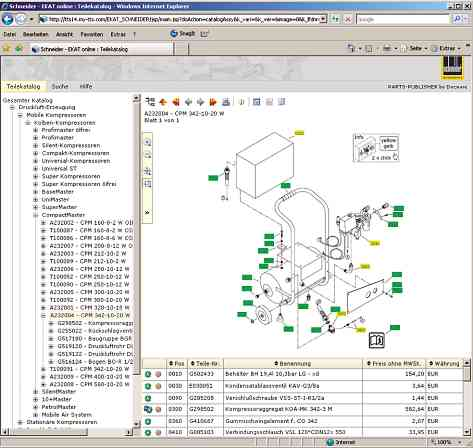Click the blue layout icon in the viewer toolbar
This screenshot has height=448, width=473.
[256, 102]
